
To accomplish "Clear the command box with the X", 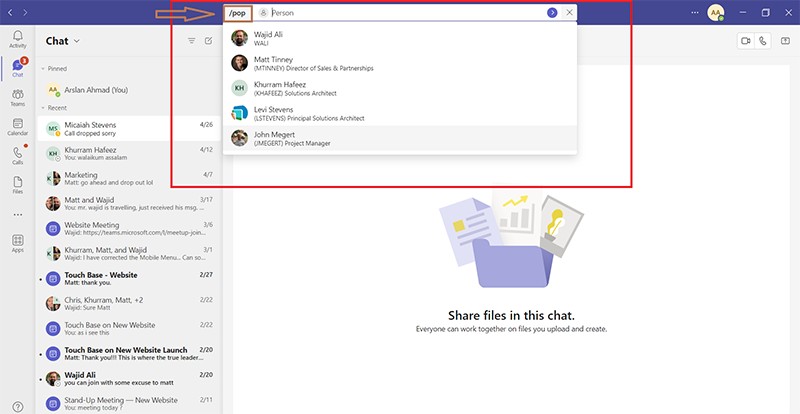I will pyautogui.click(x=569, y=13).
